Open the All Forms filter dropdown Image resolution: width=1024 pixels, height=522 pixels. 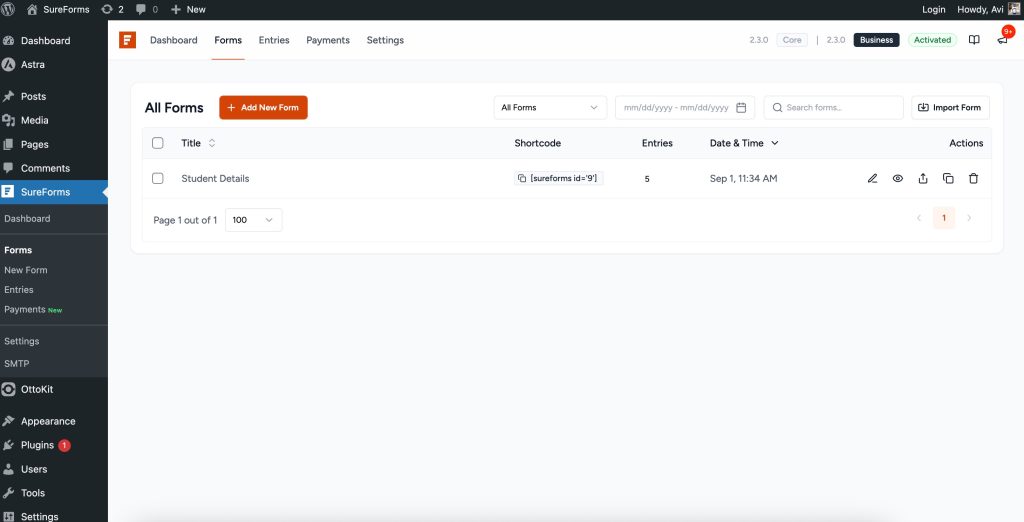click(549, 108)
